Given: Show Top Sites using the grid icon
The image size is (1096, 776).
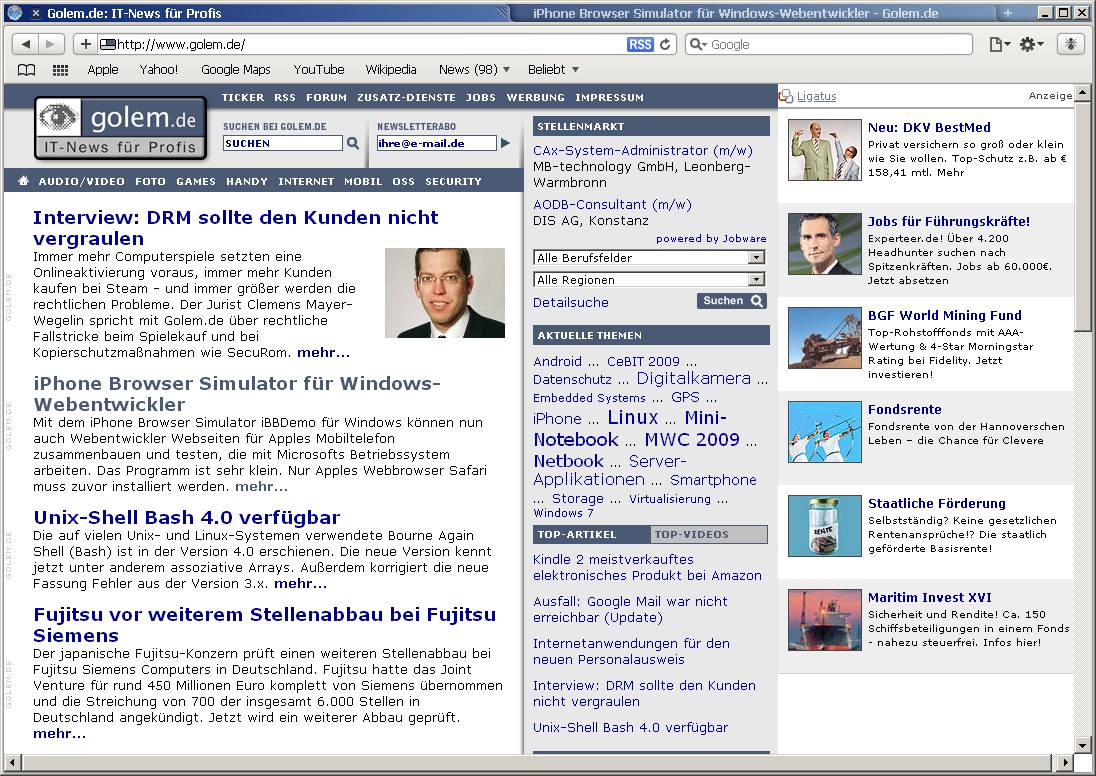Looking at the screenshot, I should [x=60, y=70].
